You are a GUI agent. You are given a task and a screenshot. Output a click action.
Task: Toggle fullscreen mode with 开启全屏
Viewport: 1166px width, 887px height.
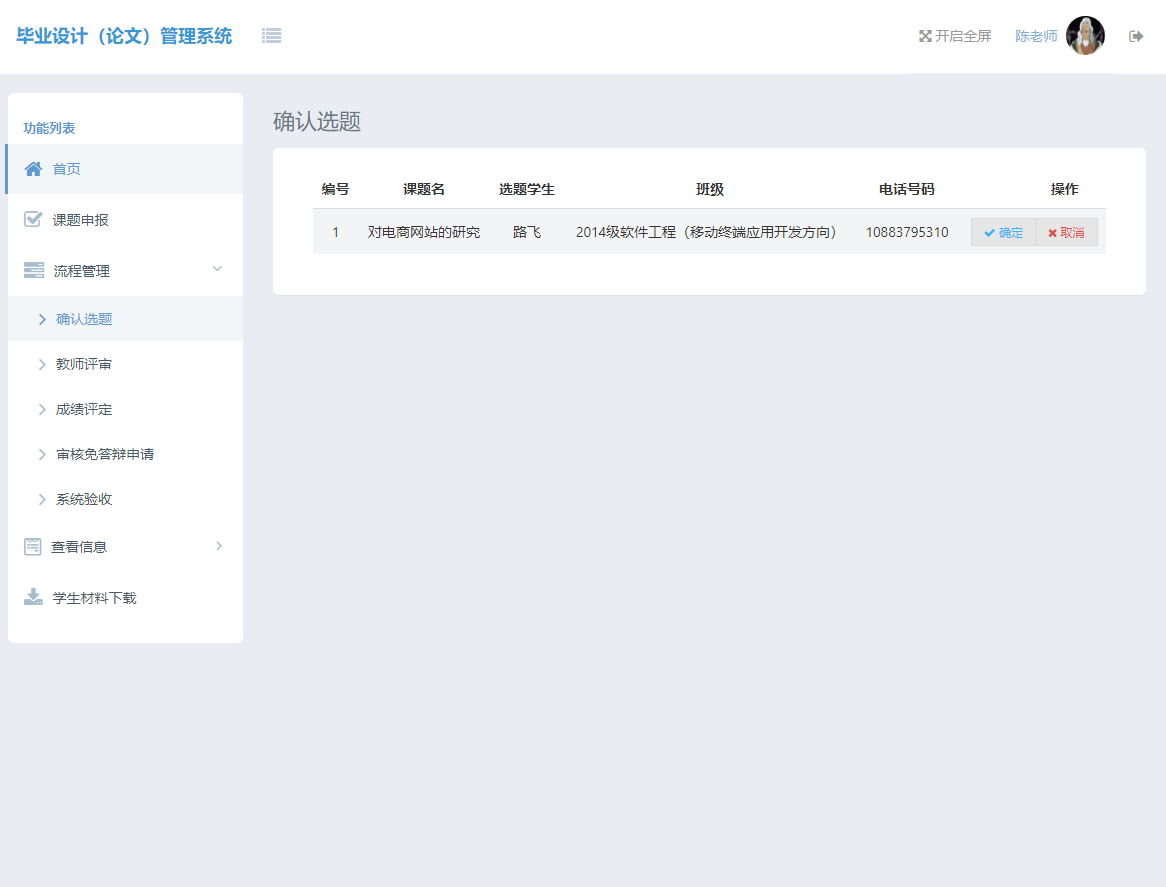click(x=962, y=35)
